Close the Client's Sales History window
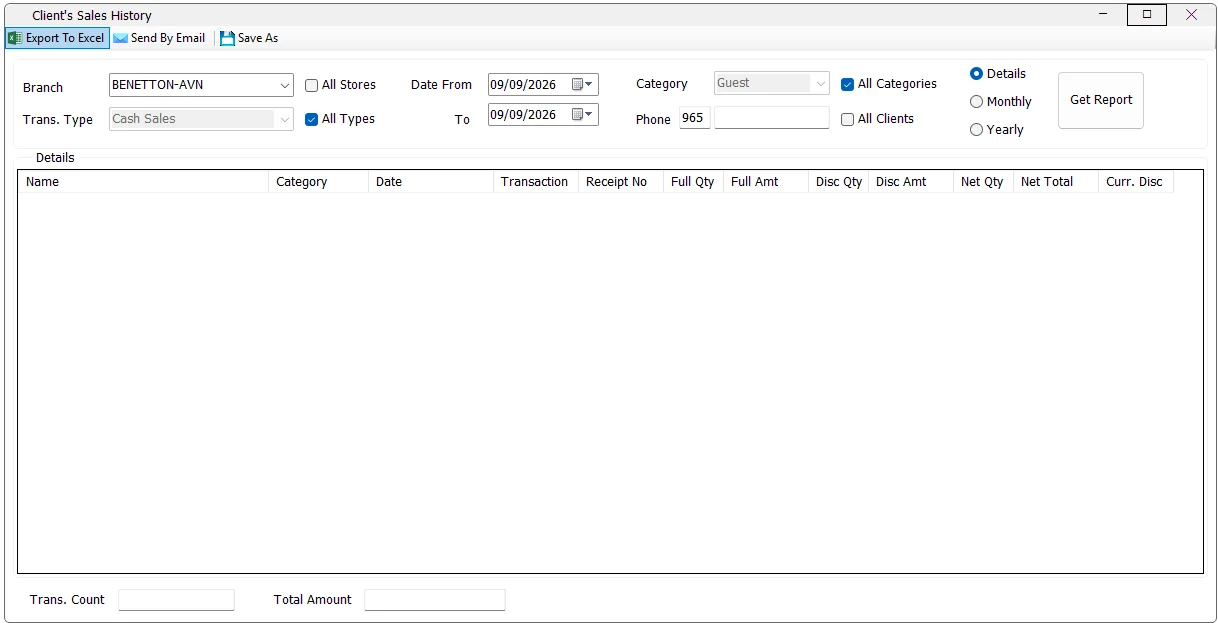 click(x=1191, y=15)
